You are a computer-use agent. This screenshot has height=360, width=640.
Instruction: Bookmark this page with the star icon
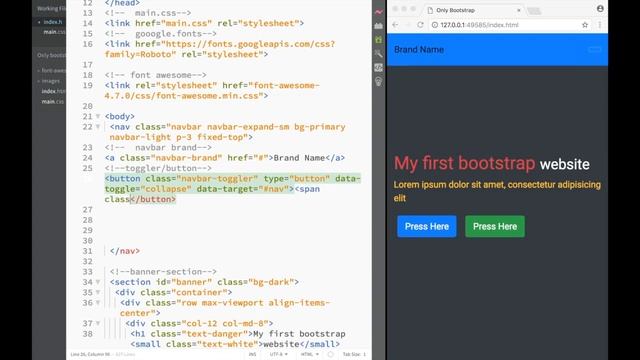(585, 25)
